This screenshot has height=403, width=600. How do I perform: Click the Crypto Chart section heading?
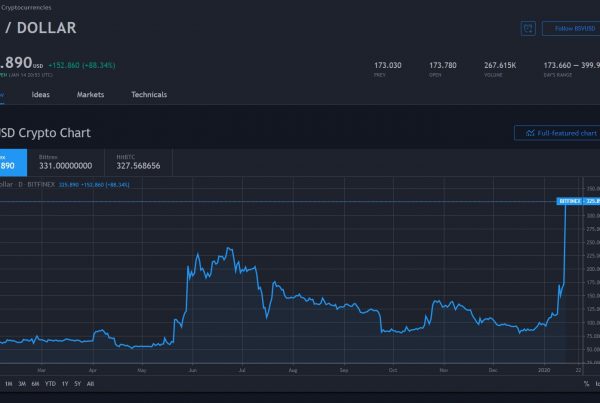[x=45, y=133]
